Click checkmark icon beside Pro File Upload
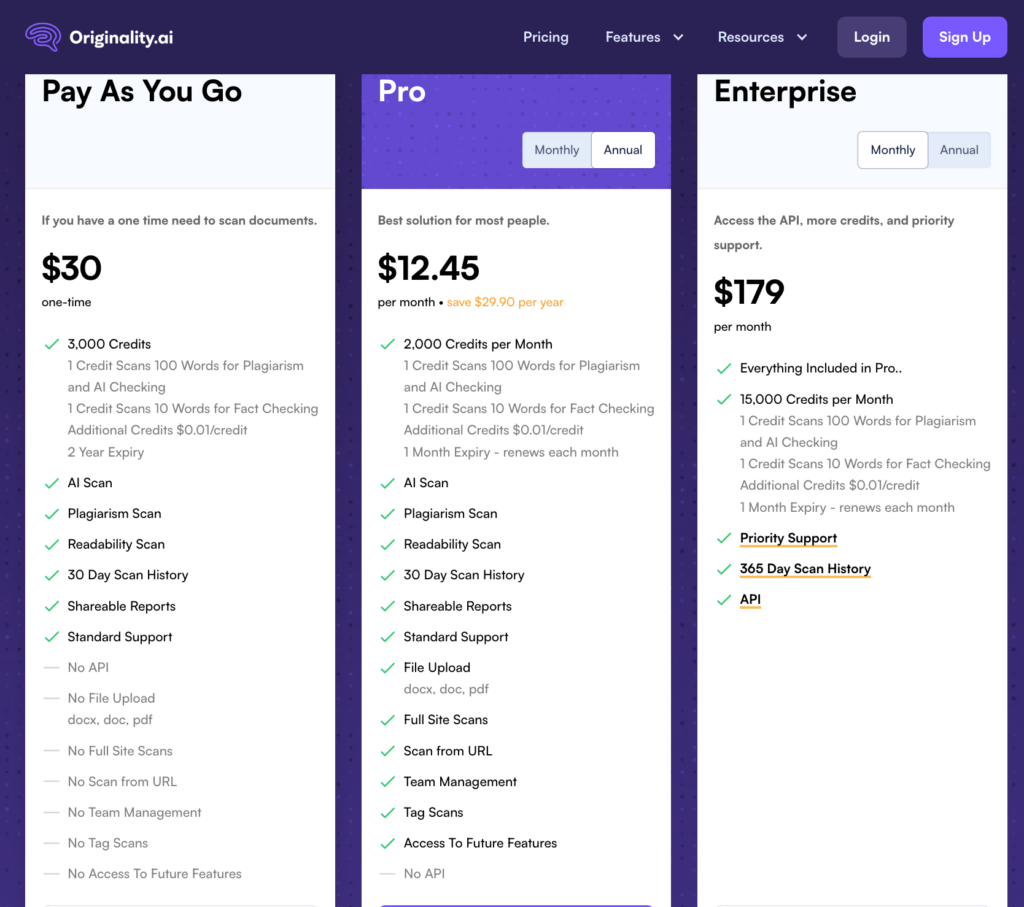Image resolution: width=1024 pixels, height=907 pixels. [x=388, y=668]
